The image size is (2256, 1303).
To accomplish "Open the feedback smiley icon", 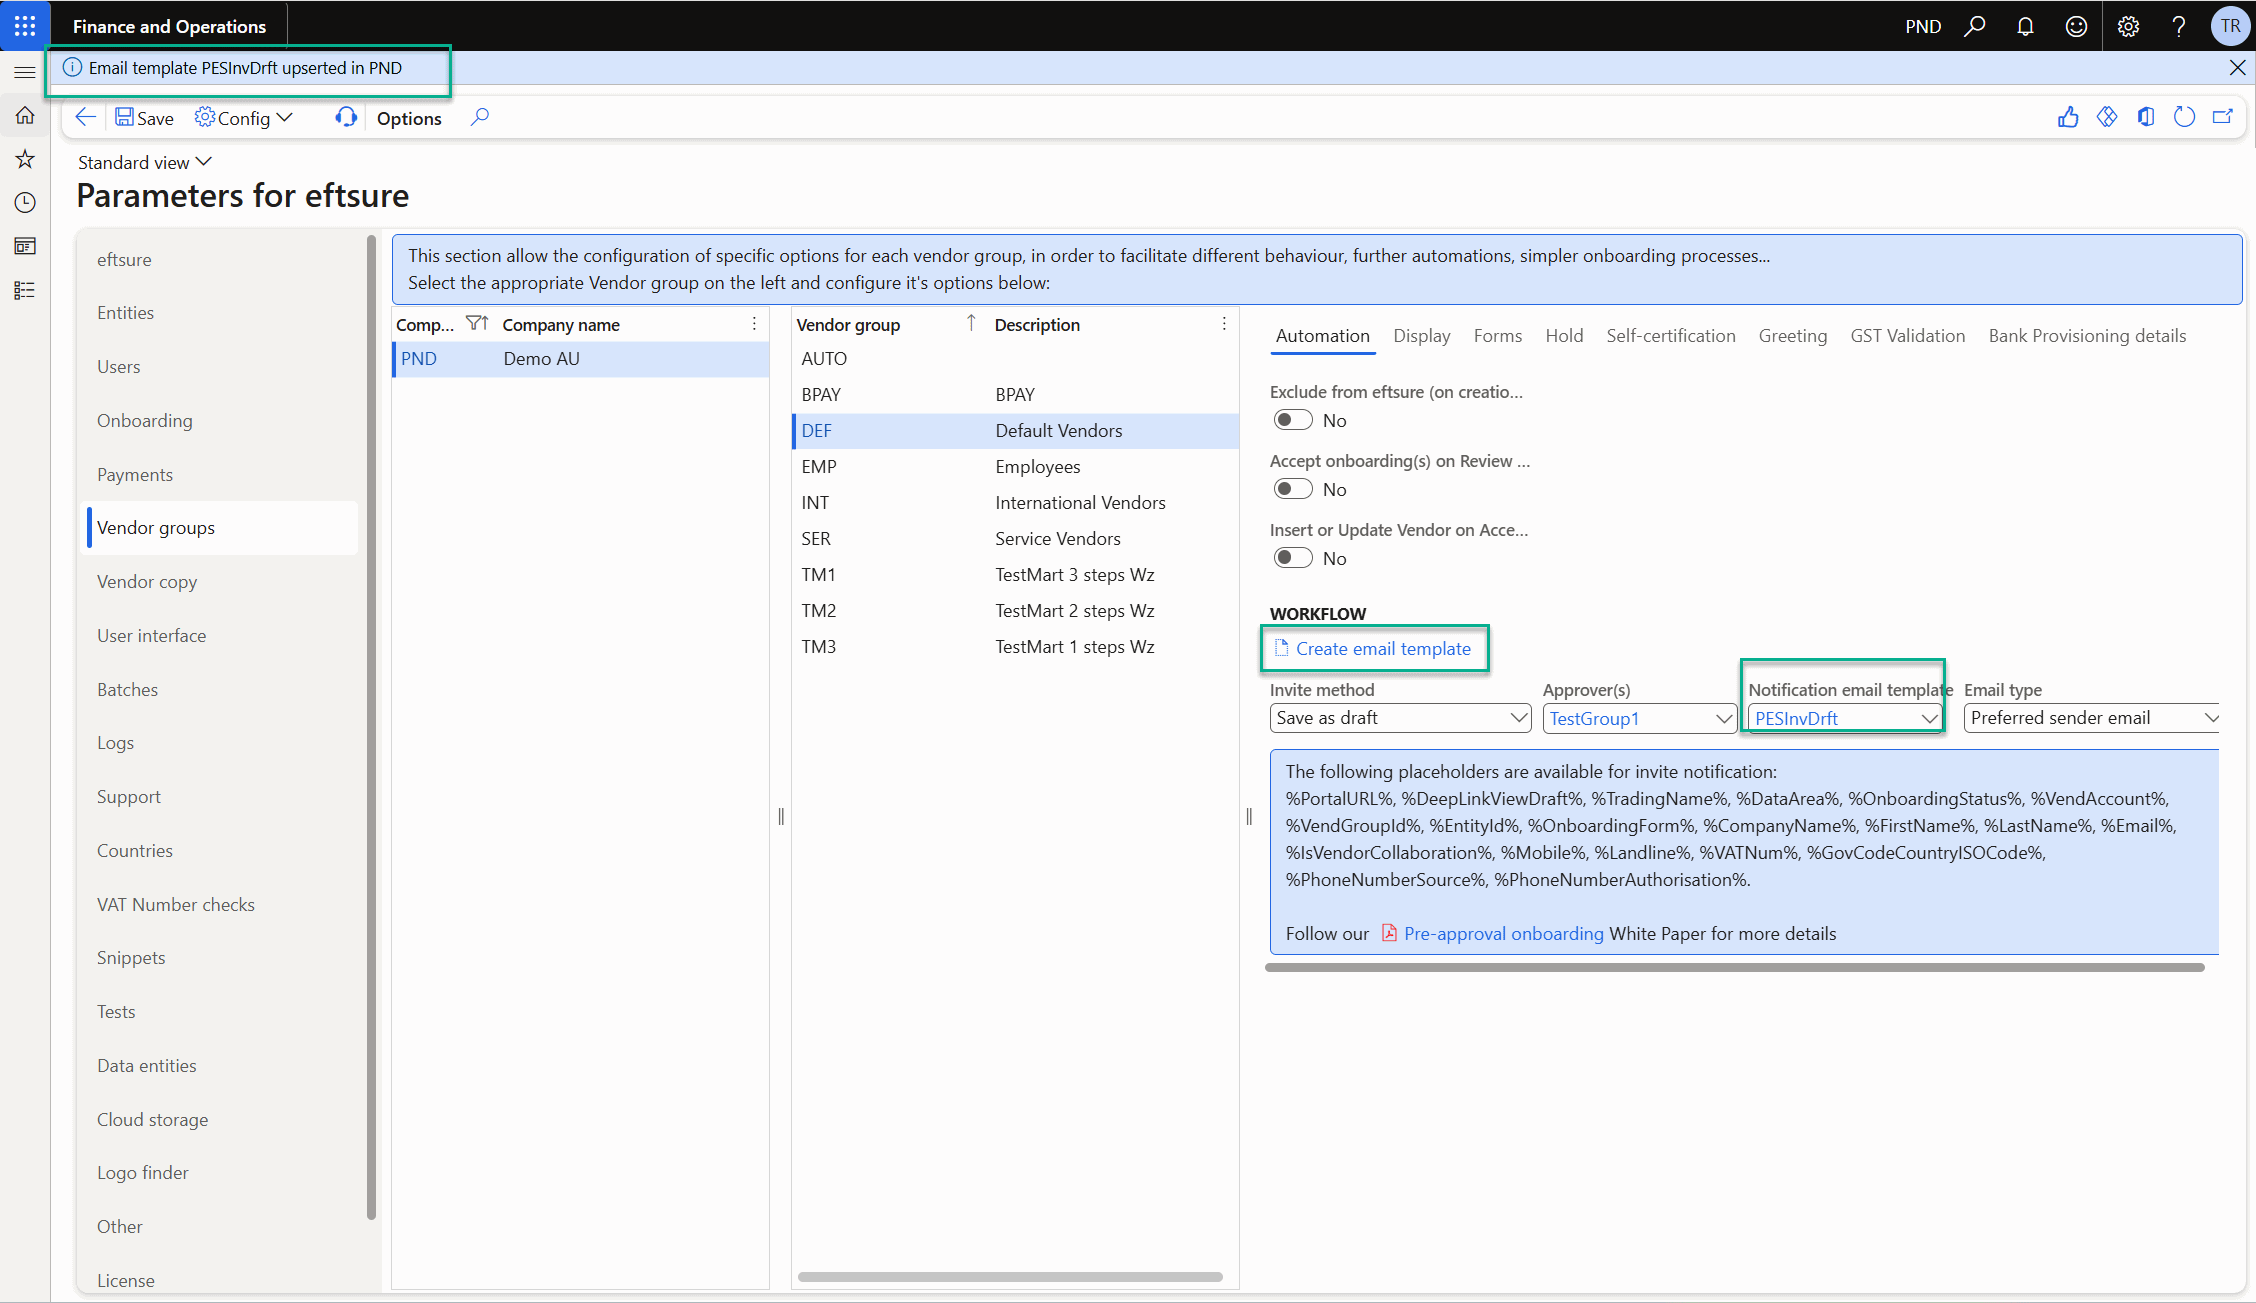I will 2076,27.
